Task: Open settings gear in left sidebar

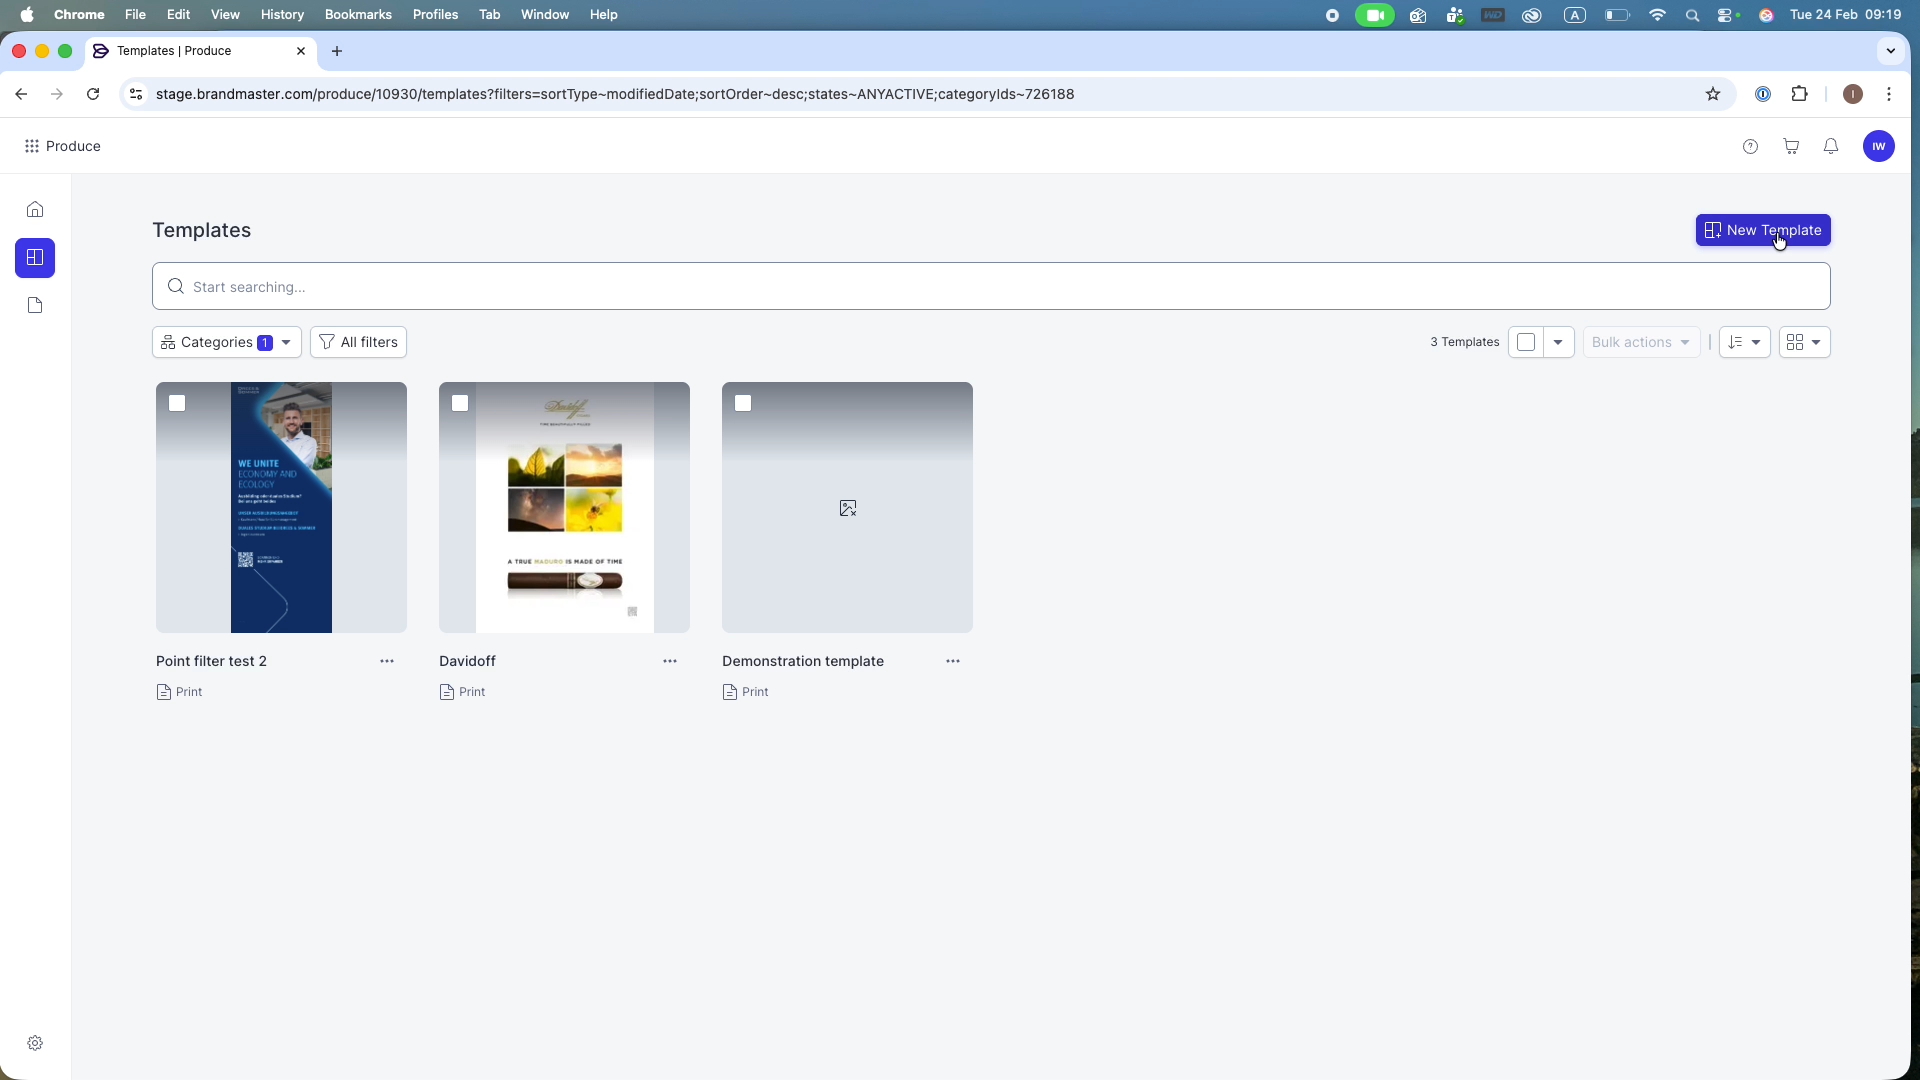Action: pos(35,1043)
